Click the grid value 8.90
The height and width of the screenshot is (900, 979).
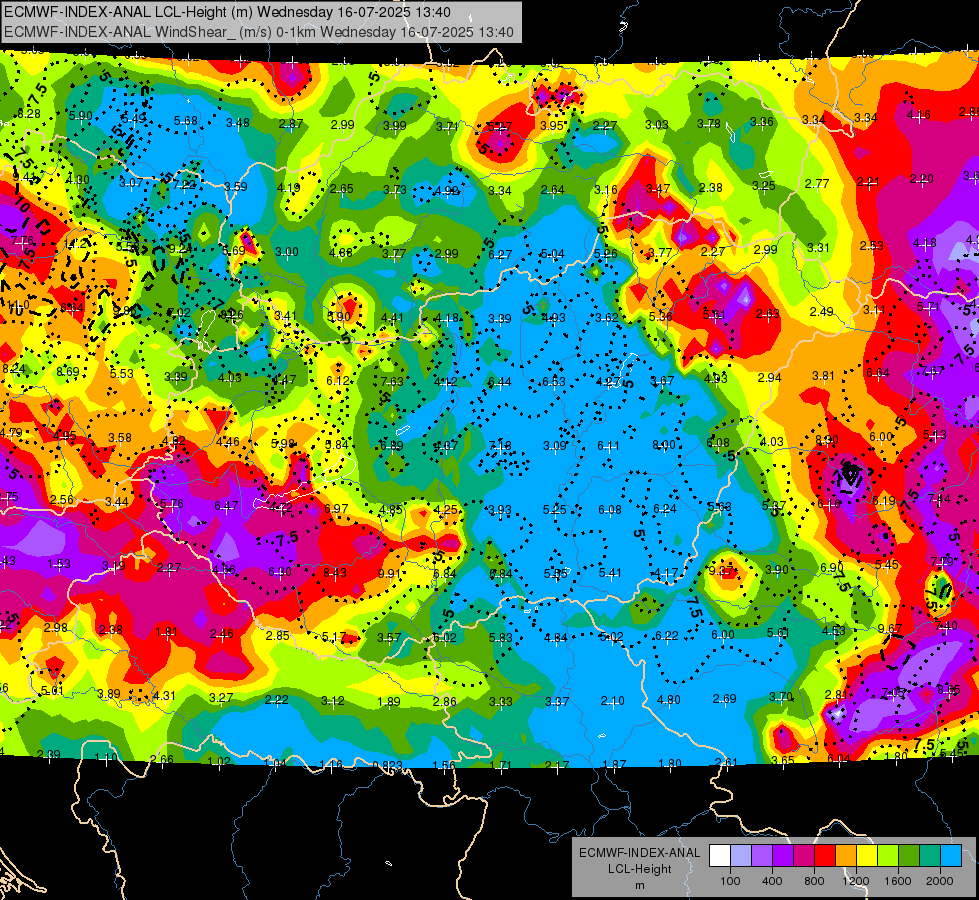pos(827,440)
